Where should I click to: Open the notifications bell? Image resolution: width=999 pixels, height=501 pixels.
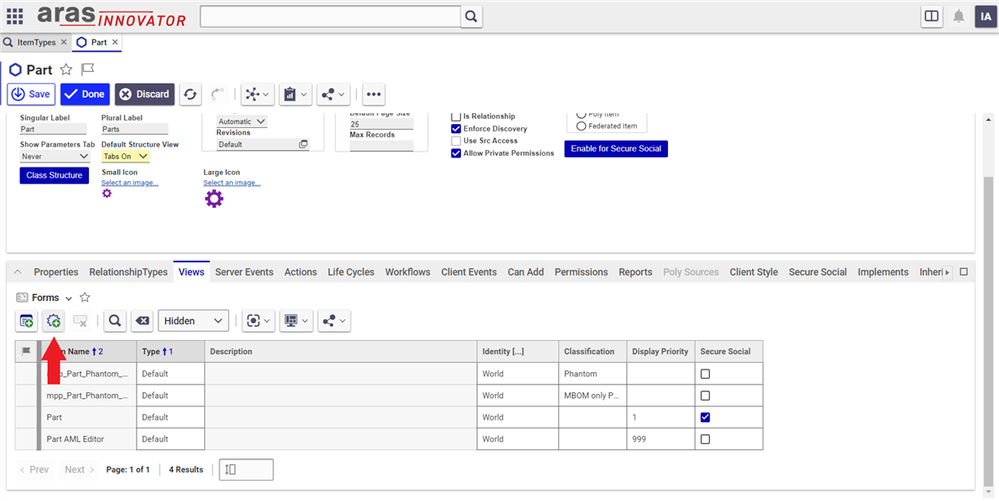pyautogui.click(x=958, y=16)
